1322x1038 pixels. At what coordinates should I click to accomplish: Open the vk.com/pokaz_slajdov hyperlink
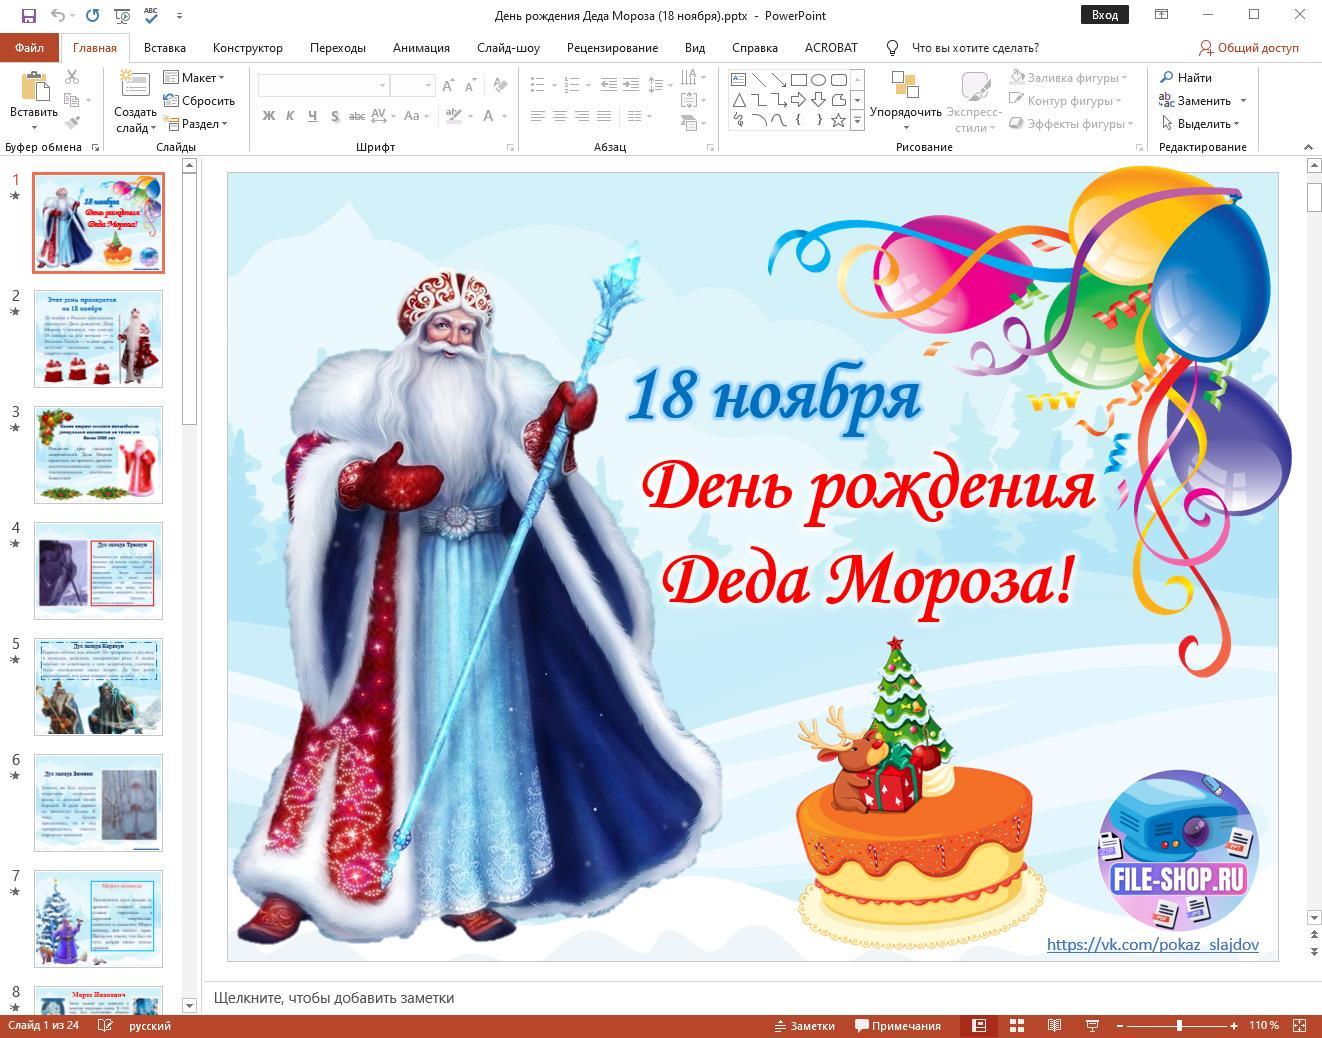point(1152,944)
